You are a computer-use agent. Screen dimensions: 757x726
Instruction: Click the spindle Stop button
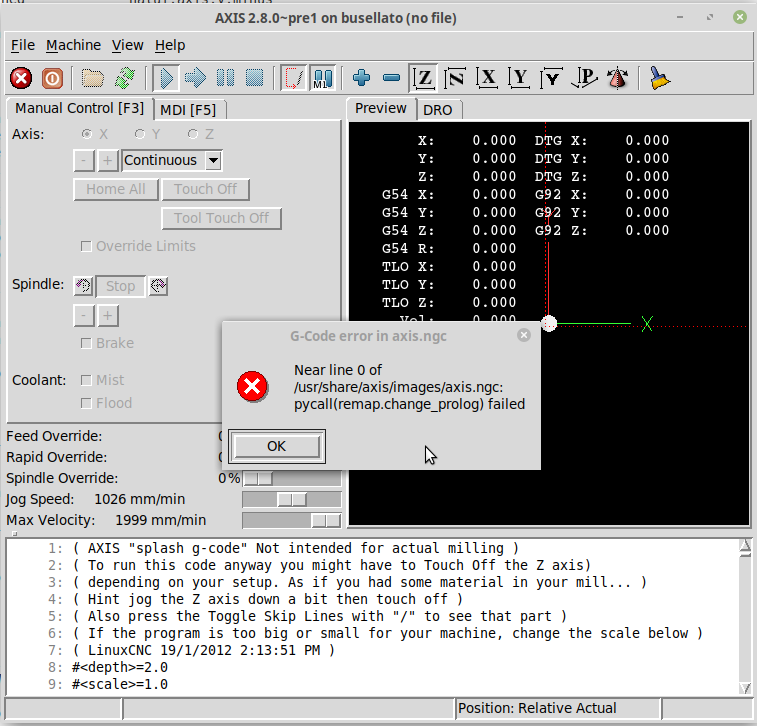pos(121,286)
